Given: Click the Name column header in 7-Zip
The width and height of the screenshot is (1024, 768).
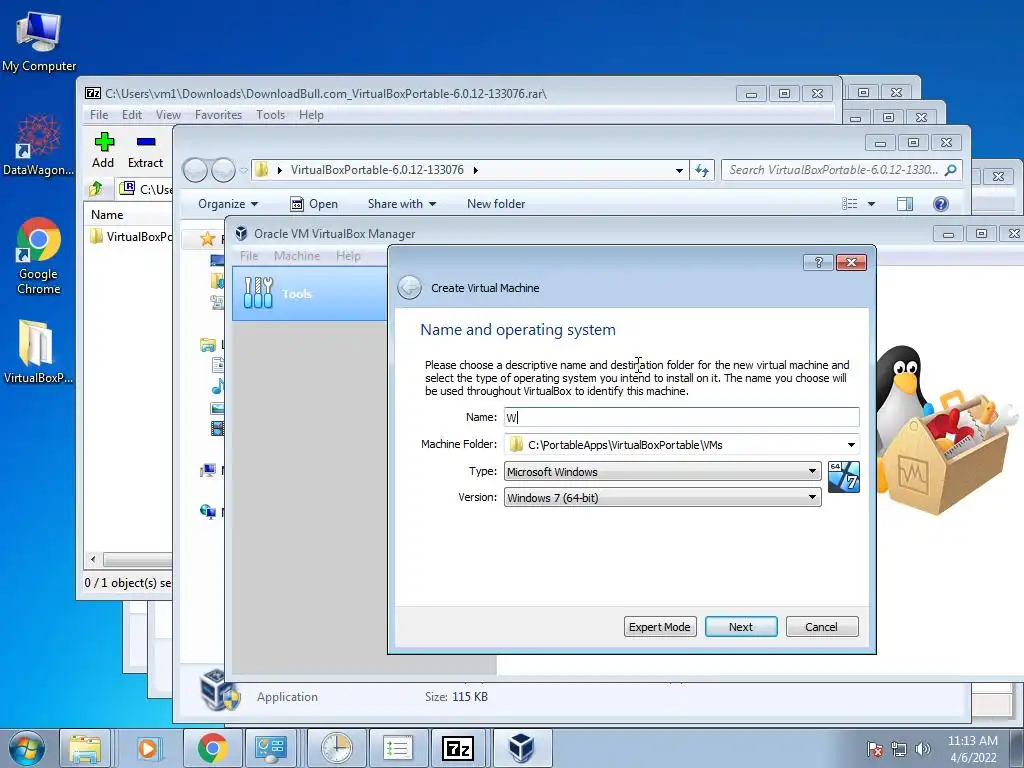Looking at the screenshot, I should click(129, 214).
